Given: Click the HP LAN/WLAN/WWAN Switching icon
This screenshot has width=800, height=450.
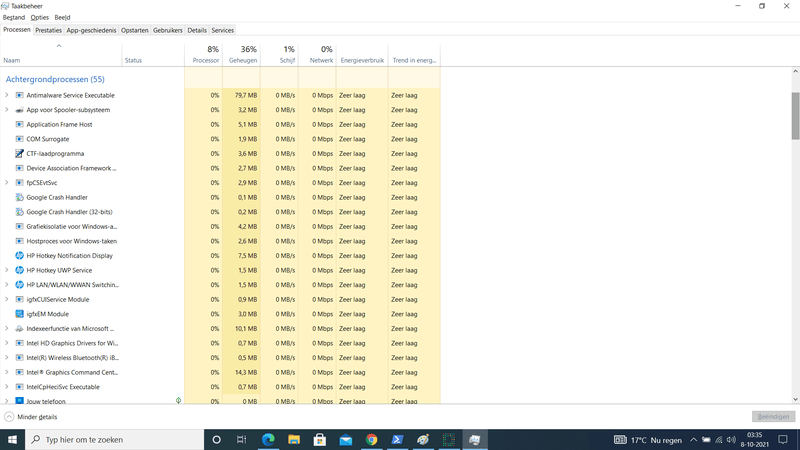Looking at the screenshot, I should [x=19, y=285].
